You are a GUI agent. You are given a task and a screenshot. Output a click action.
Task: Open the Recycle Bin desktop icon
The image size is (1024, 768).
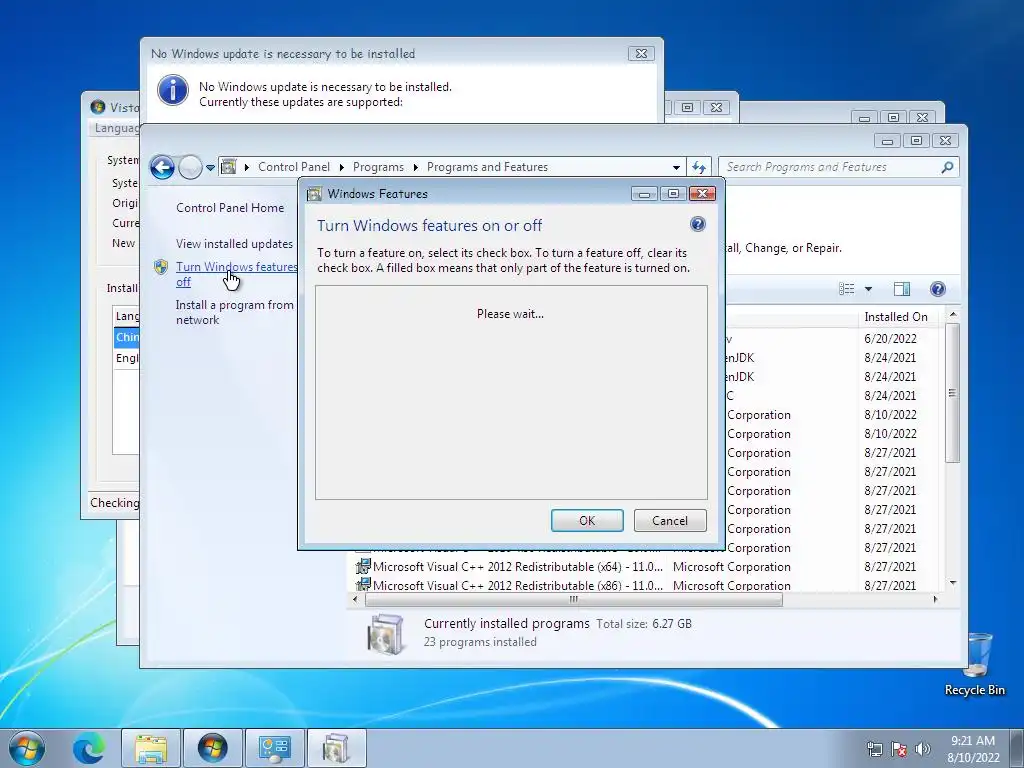[974, 664]
